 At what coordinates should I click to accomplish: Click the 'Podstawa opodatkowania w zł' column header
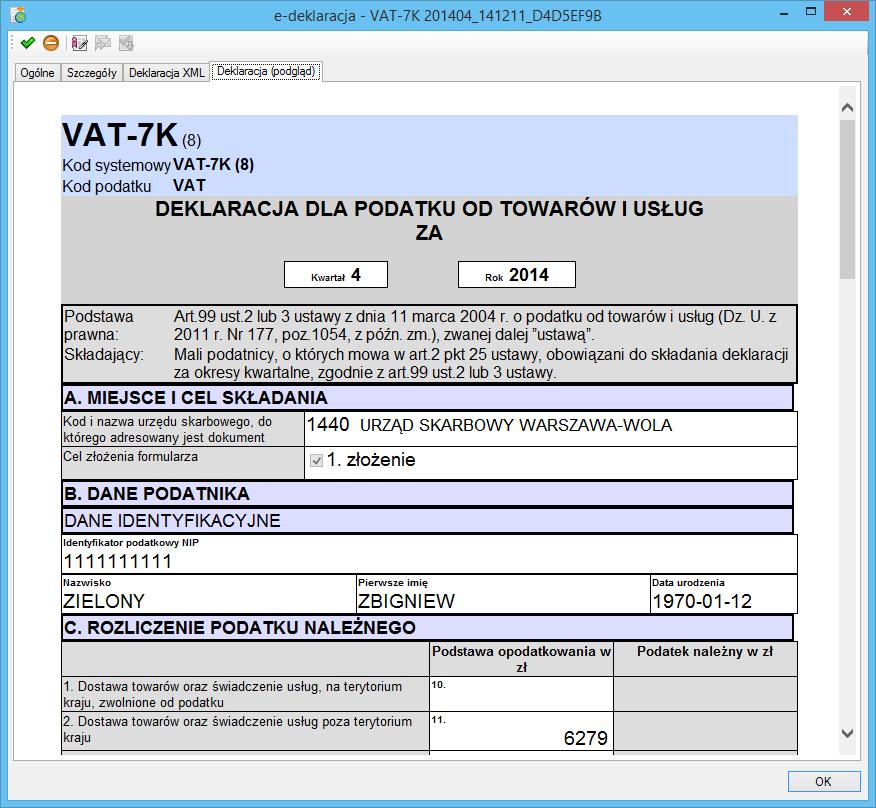tap(521, 659)
